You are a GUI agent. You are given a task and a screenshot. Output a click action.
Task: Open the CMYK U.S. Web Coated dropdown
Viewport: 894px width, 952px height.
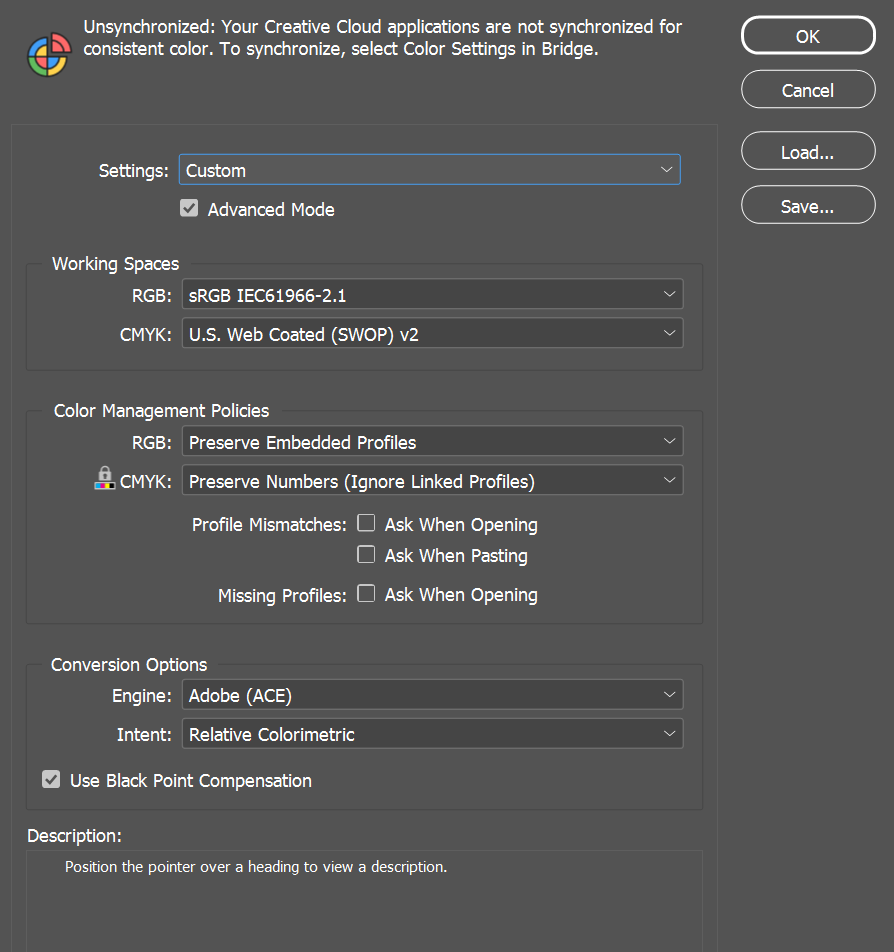(432, 333)
